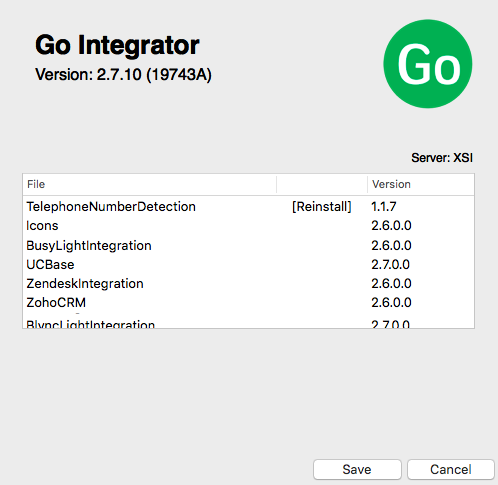Click UCBase version 2.7.0.0 cell
The width and height of the screenshot is (498, 485).
(390, 264)
